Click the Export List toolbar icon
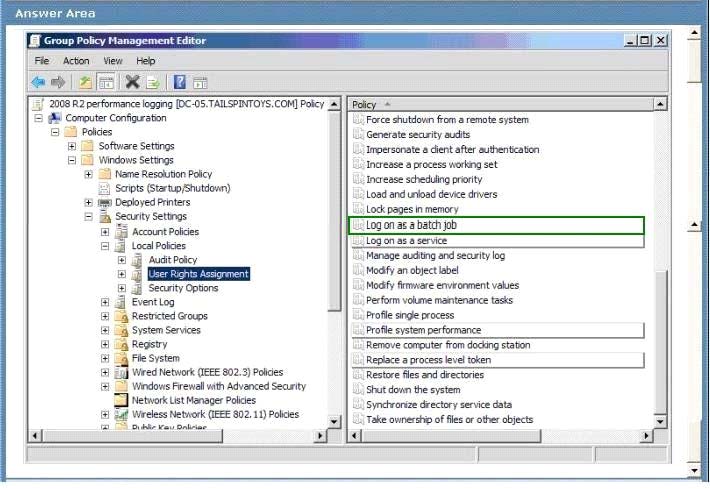 [153, 82]
